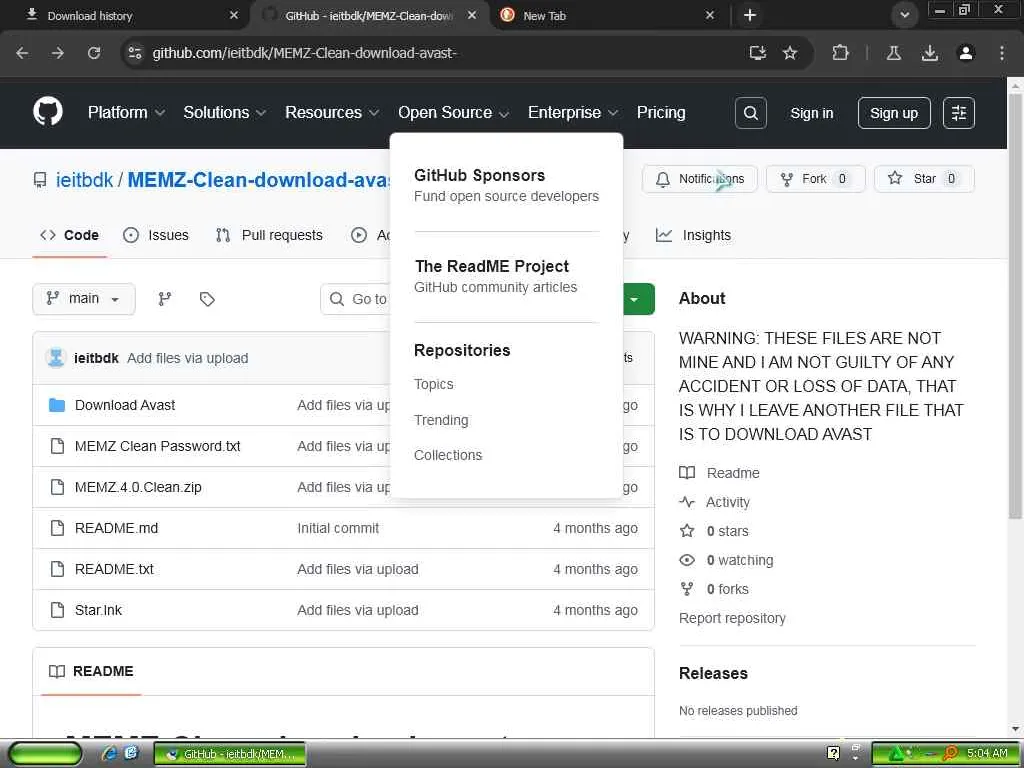The image size is (1024, 768).
Task: Click Report repository link
Action: pyautogui.click(x=732, y=618)
